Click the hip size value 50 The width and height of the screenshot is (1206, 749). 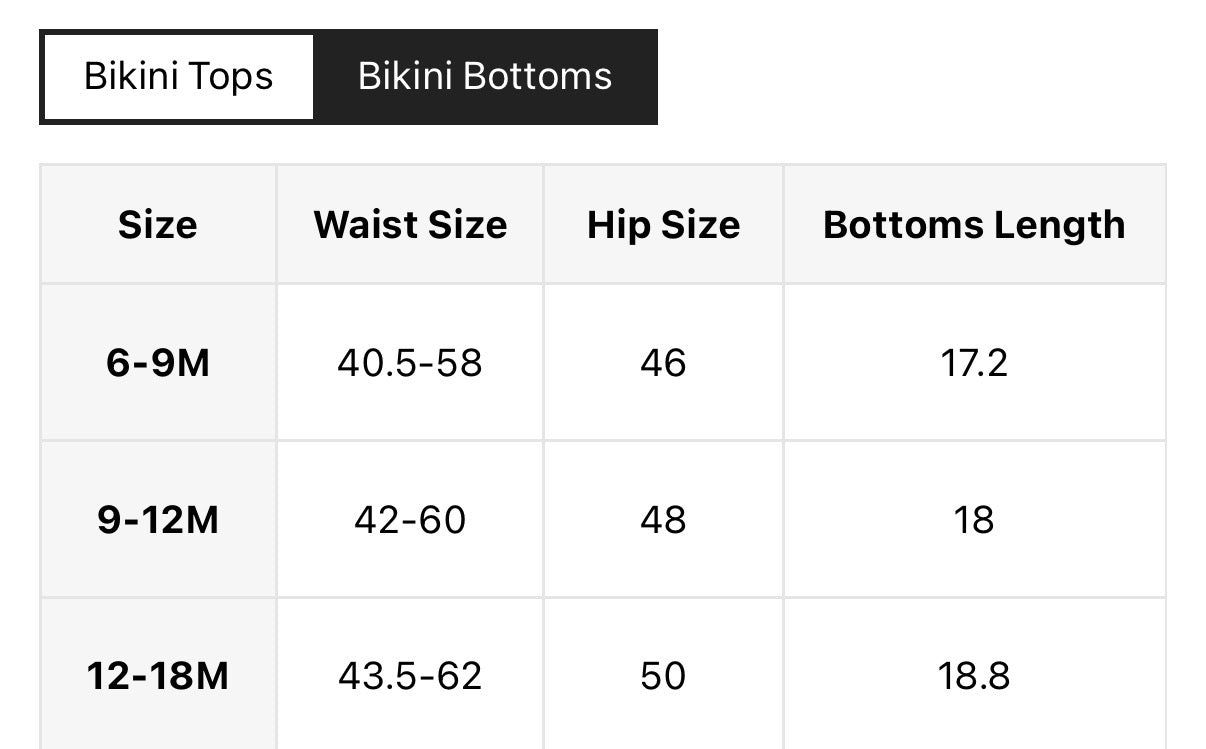tap(663, 677)
